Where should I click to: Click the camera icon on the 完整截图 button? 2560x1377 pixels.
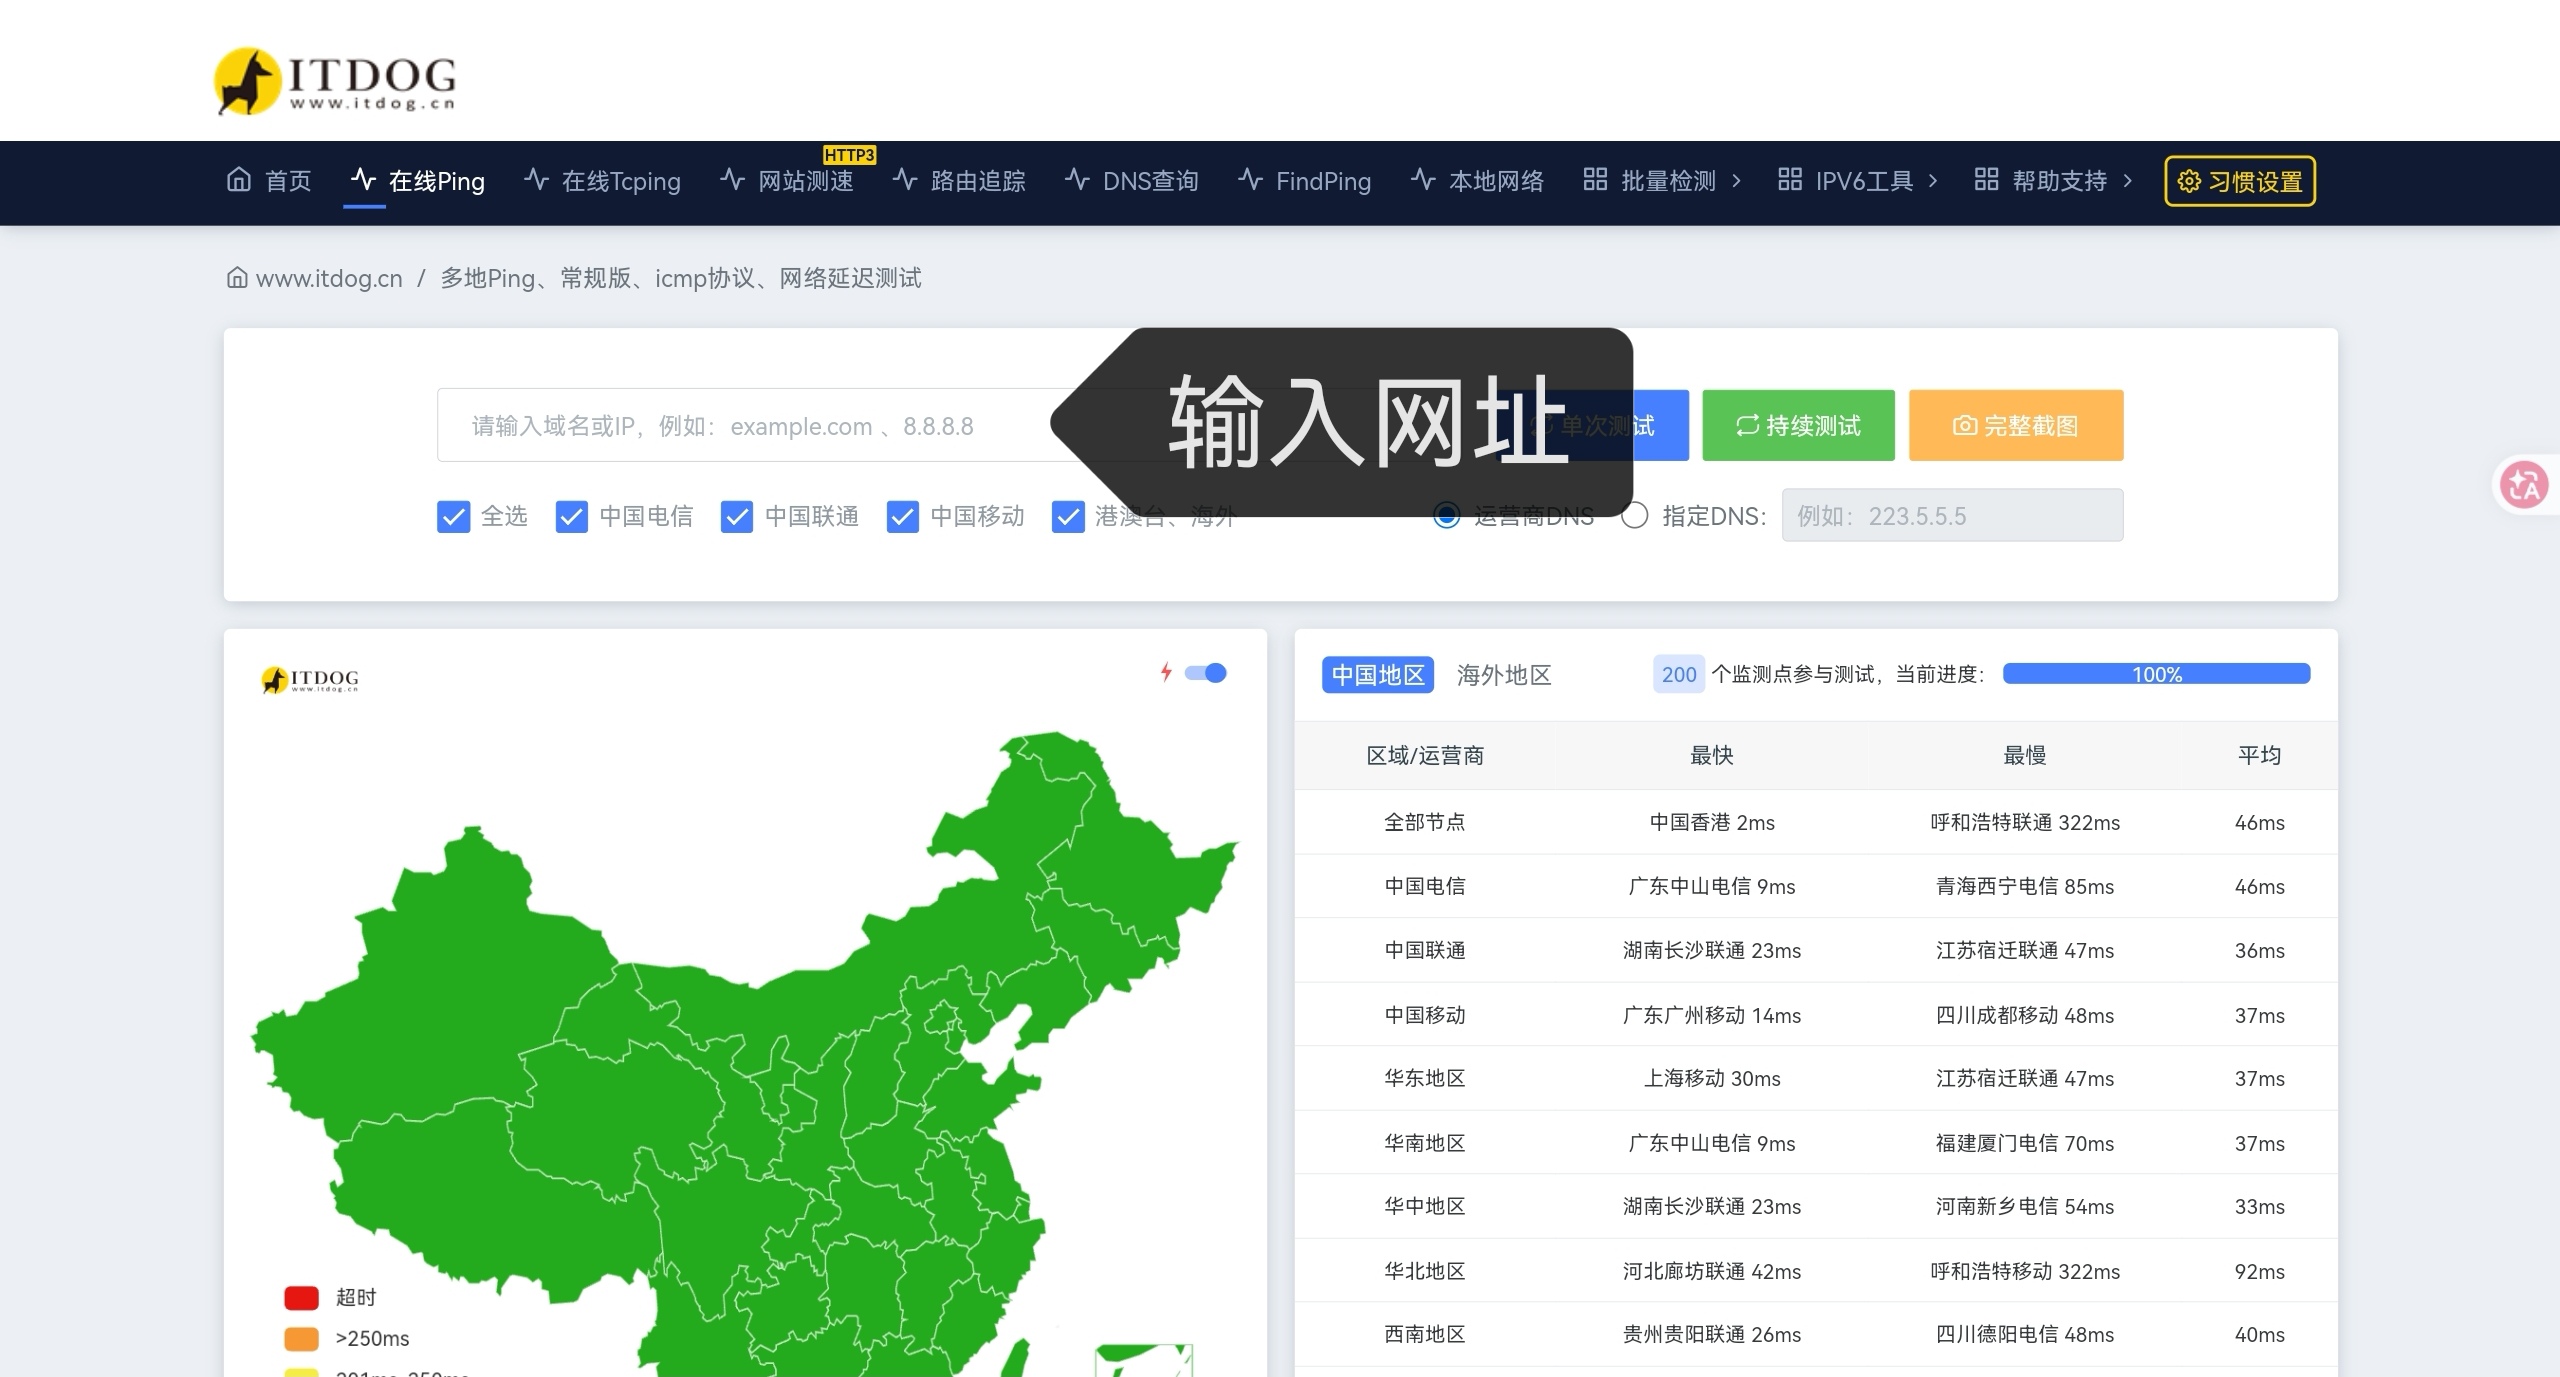[x=1964, y=426]
